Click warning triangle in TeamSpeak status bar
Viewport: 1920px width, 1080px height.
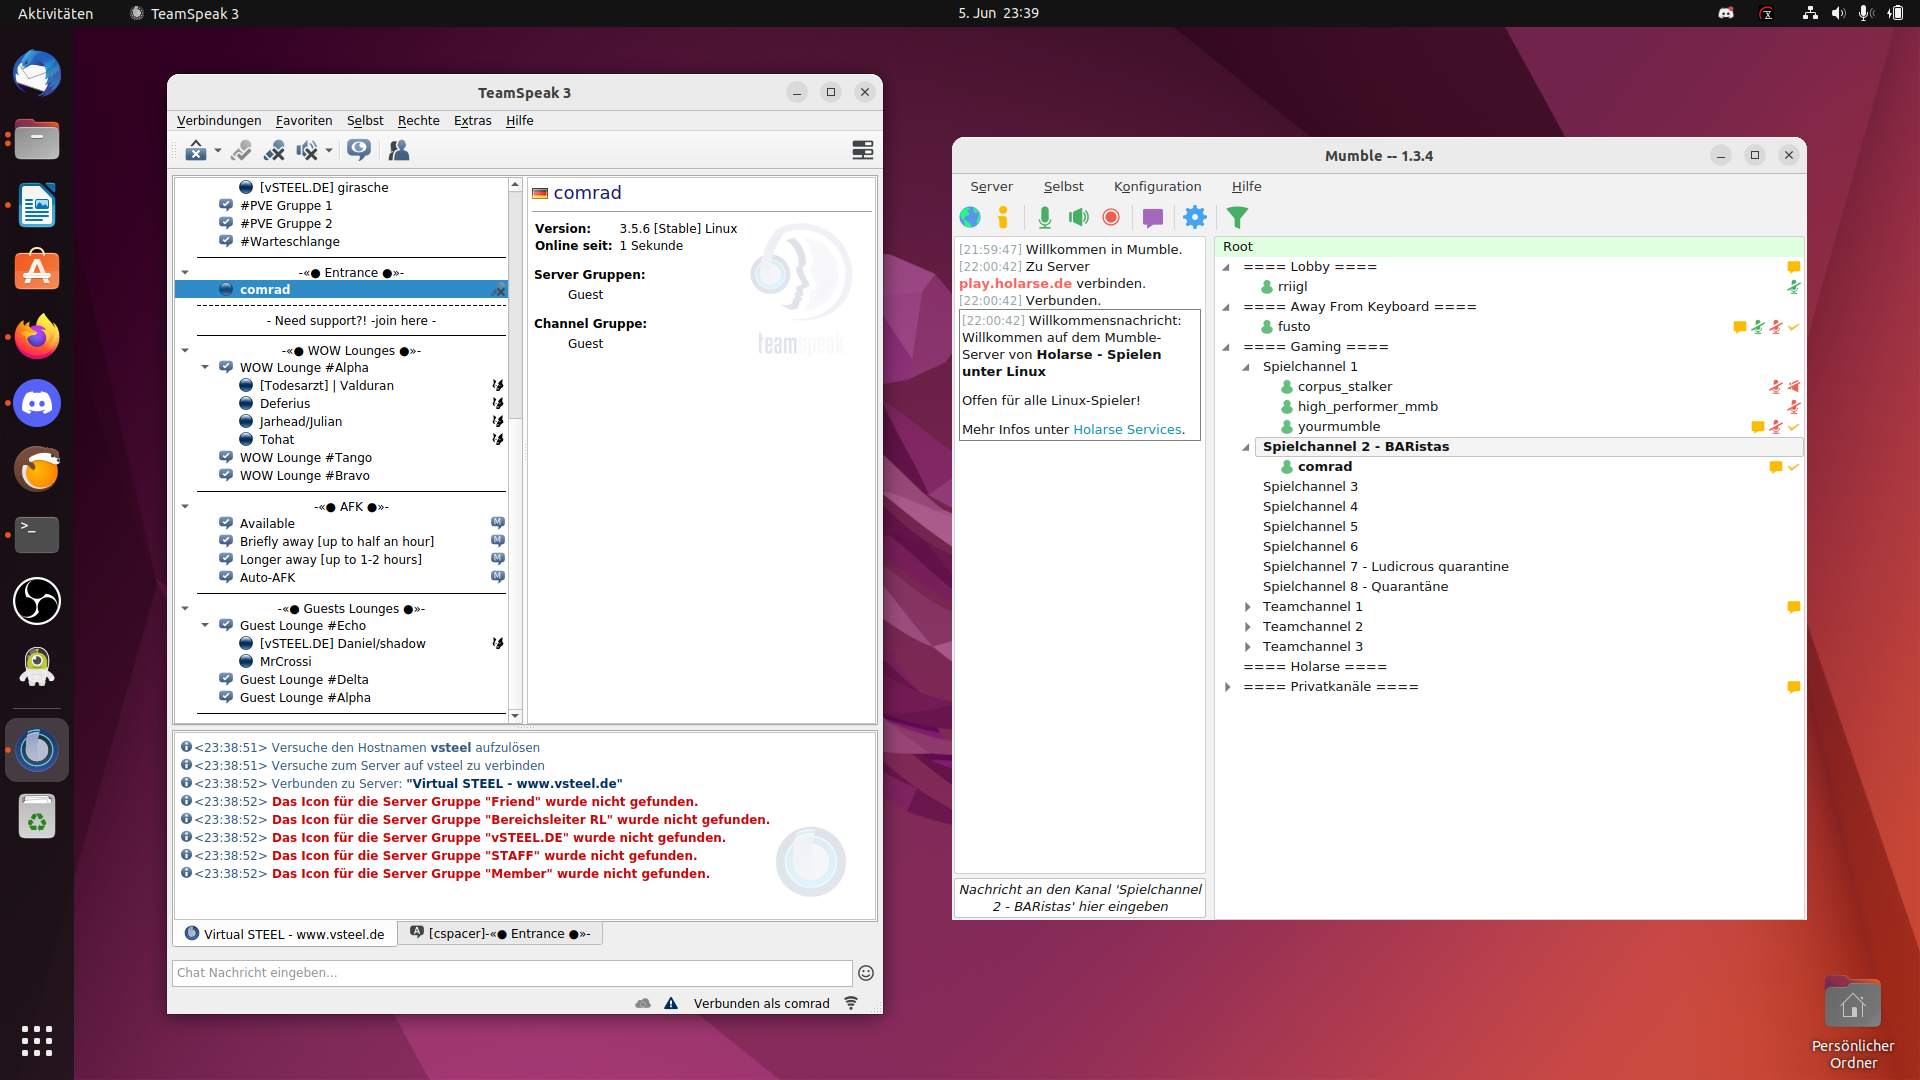click(x=671, y=1003)
